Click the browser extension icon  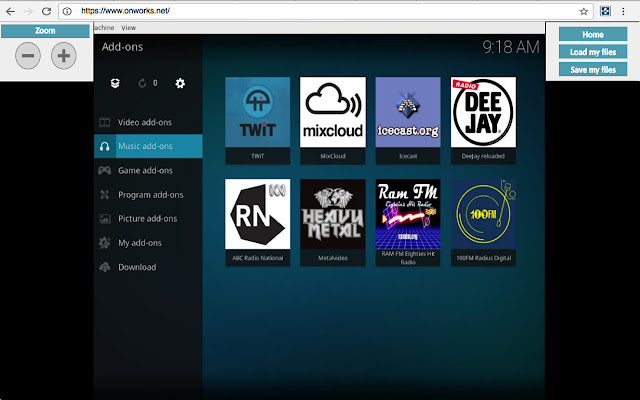click(607, 11)
